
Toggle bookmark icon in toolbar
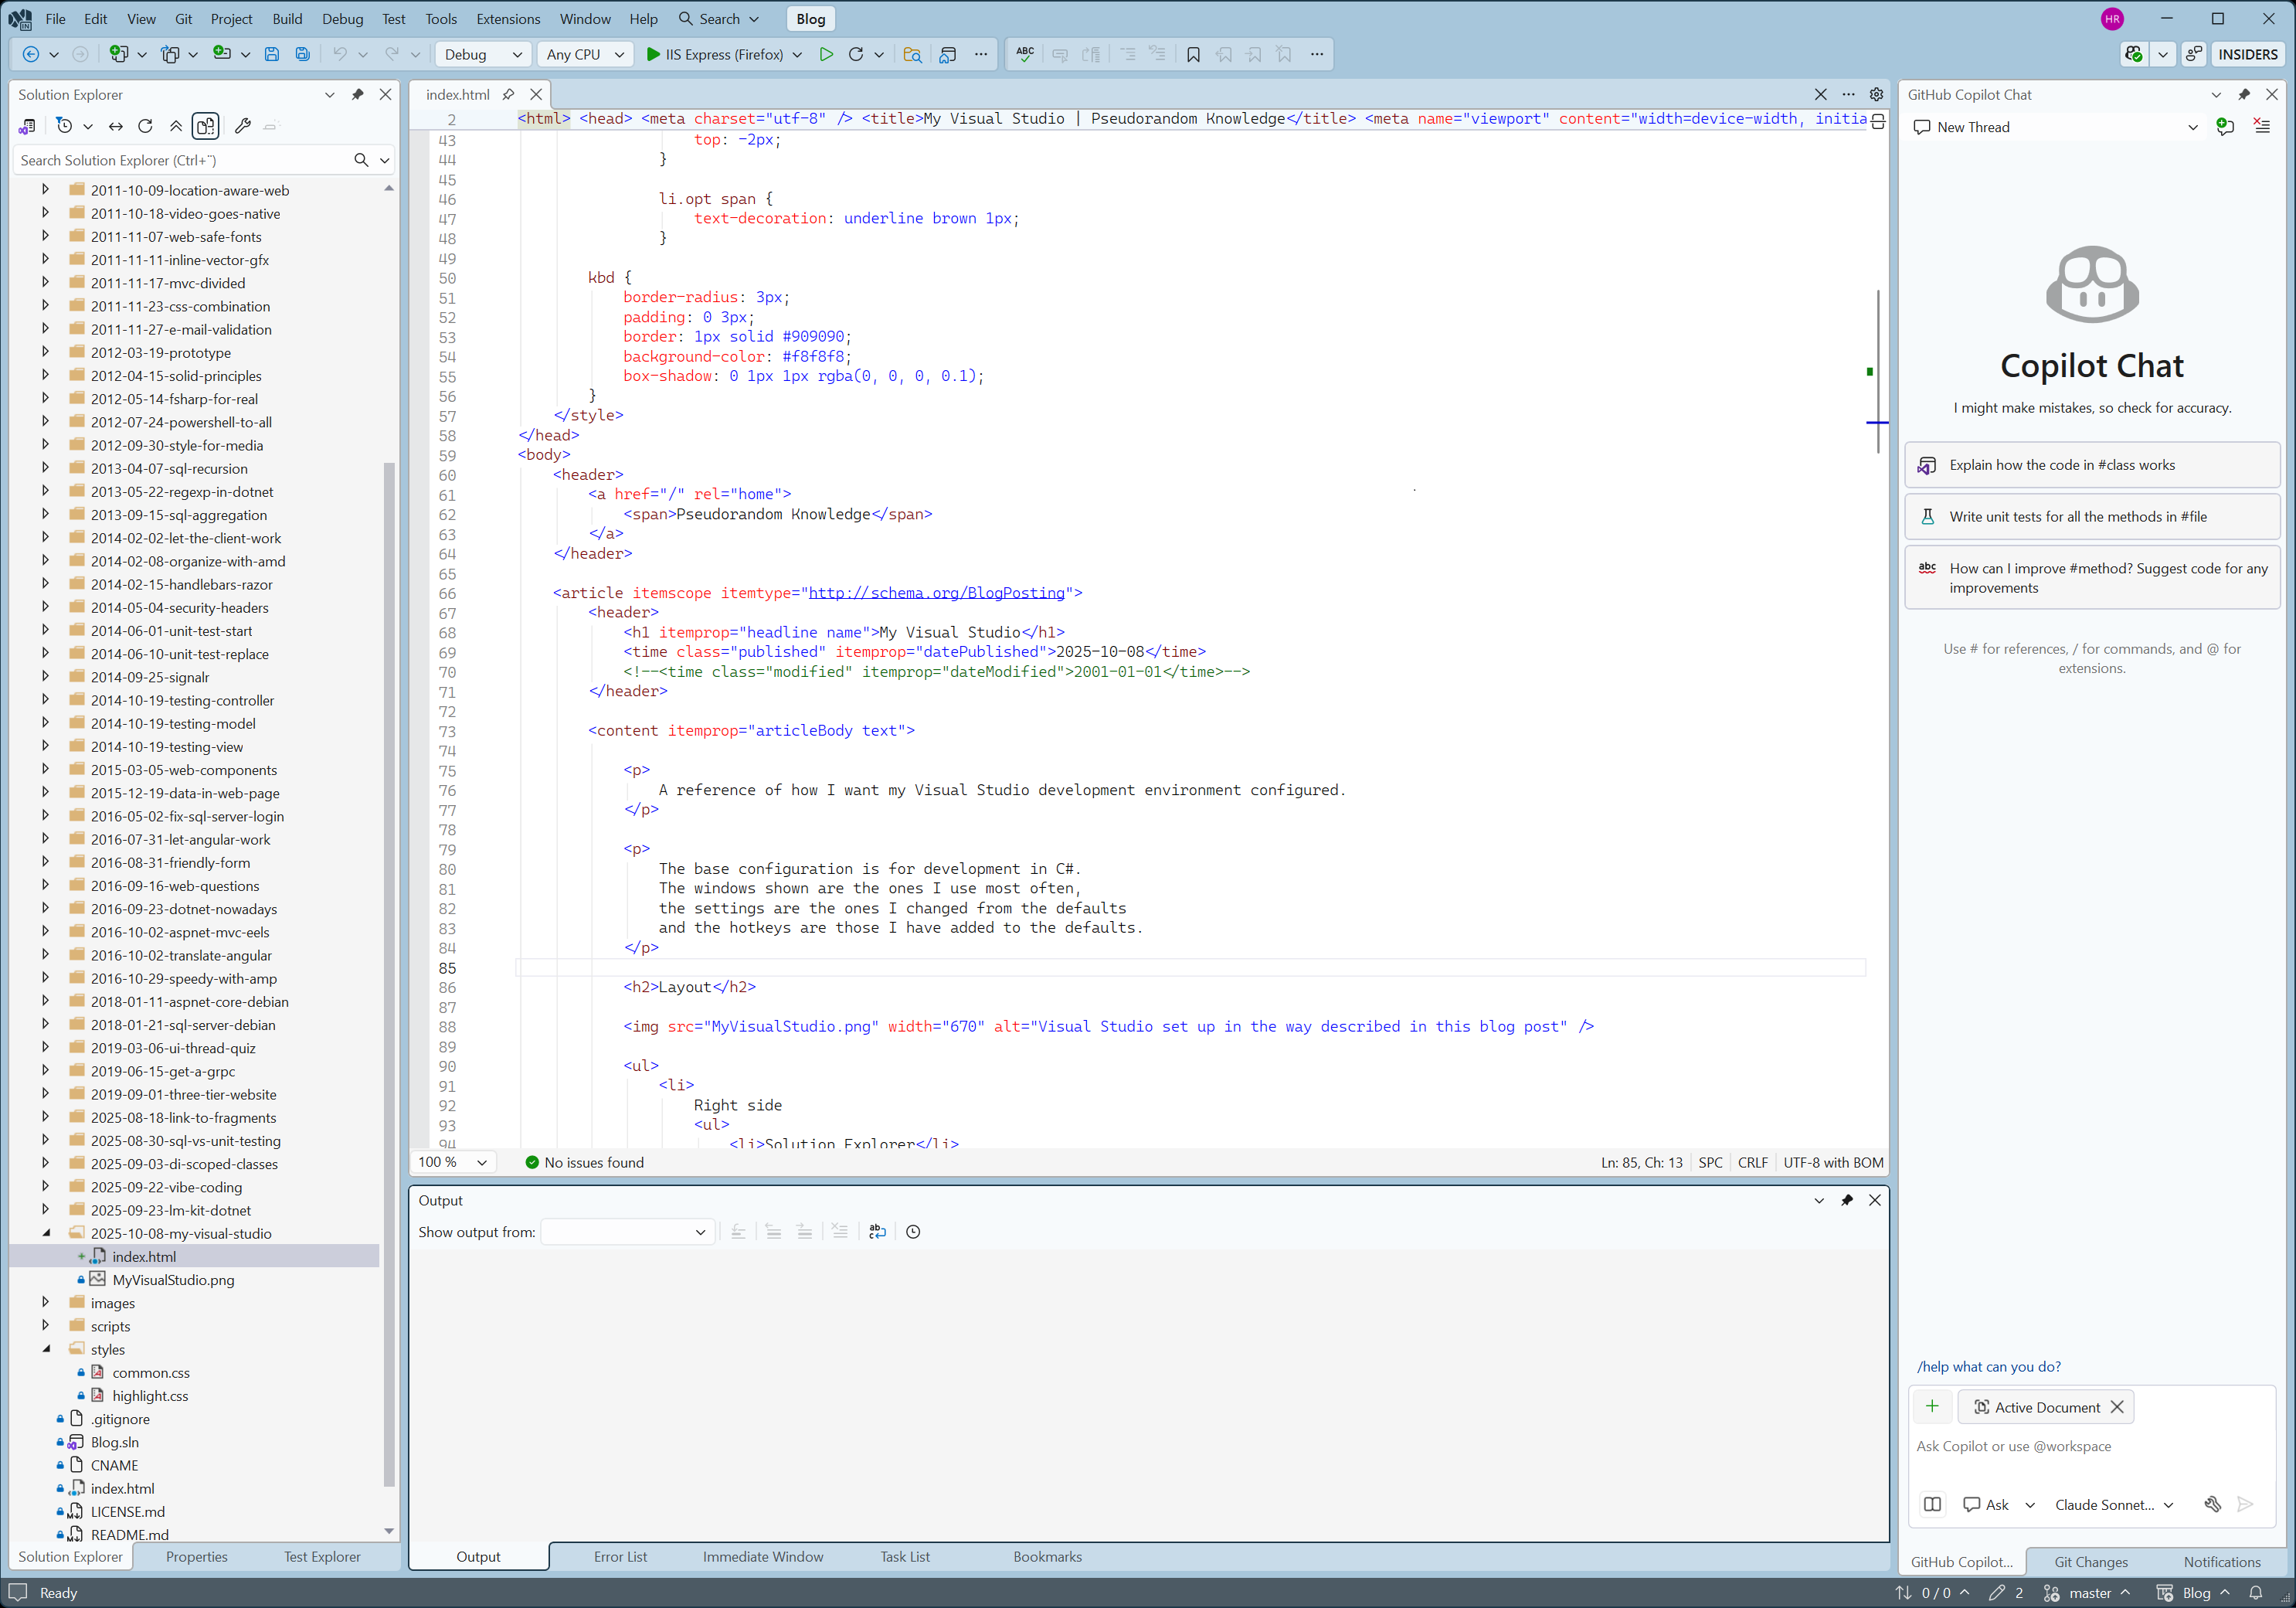[1193, 54]
